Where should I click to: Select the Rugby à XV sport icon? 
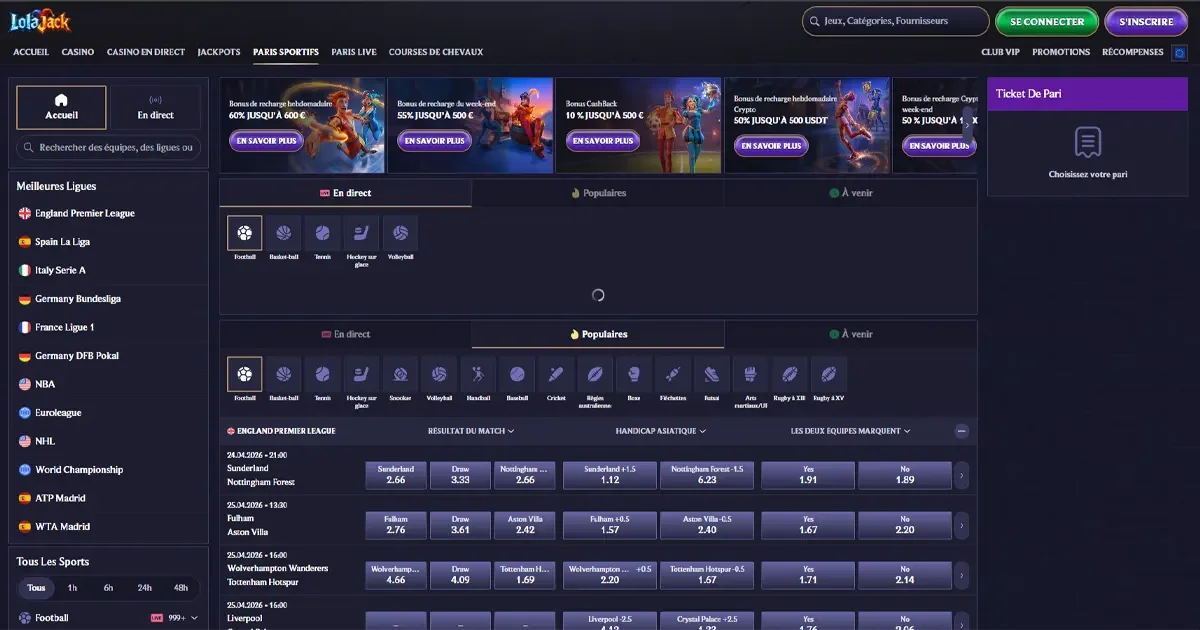coord(828,374)
